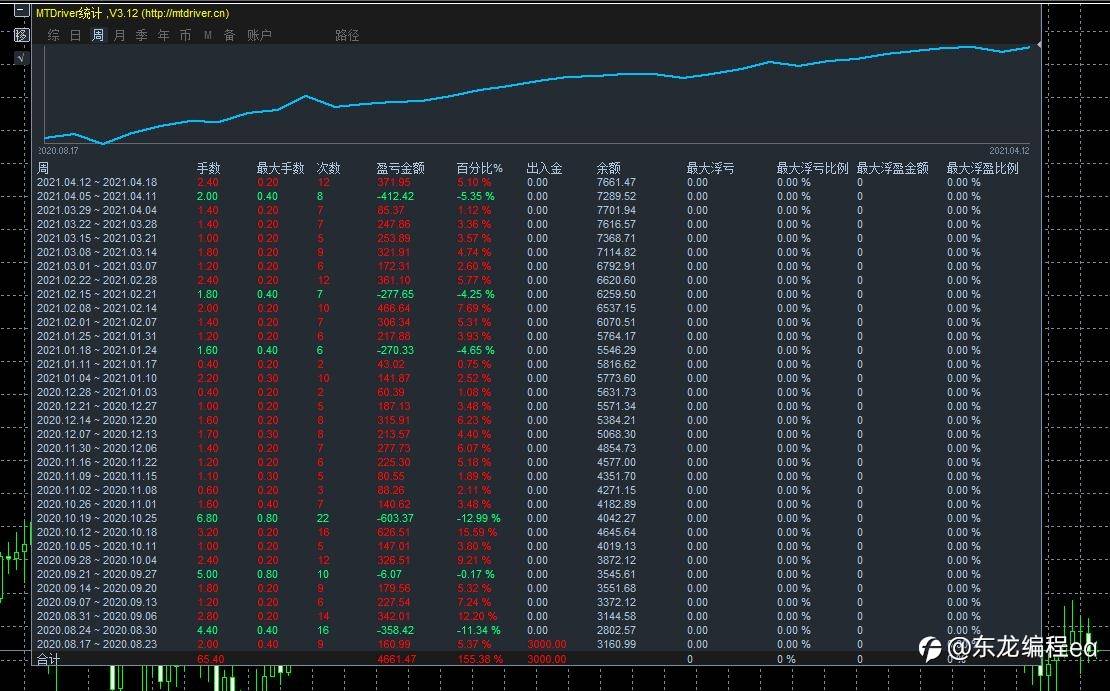Click the √ checkmark button on left edge
Viewport: 1110px width, 691px height.
coord(21,58)
